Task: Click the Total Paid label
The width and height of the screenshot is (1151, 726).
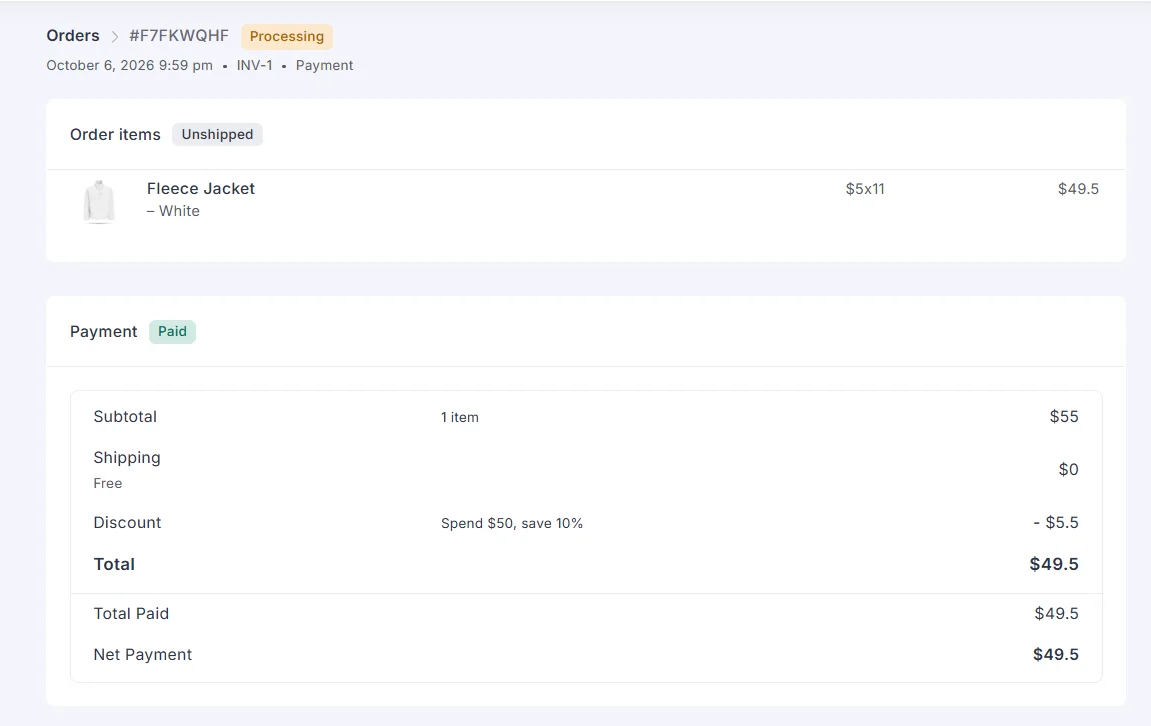Action: click(x=131, y=614)
